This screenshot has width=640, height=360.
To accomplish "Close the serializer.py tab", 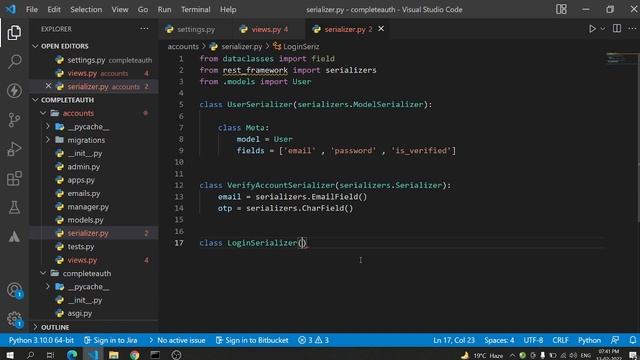I will click(381, 29).
